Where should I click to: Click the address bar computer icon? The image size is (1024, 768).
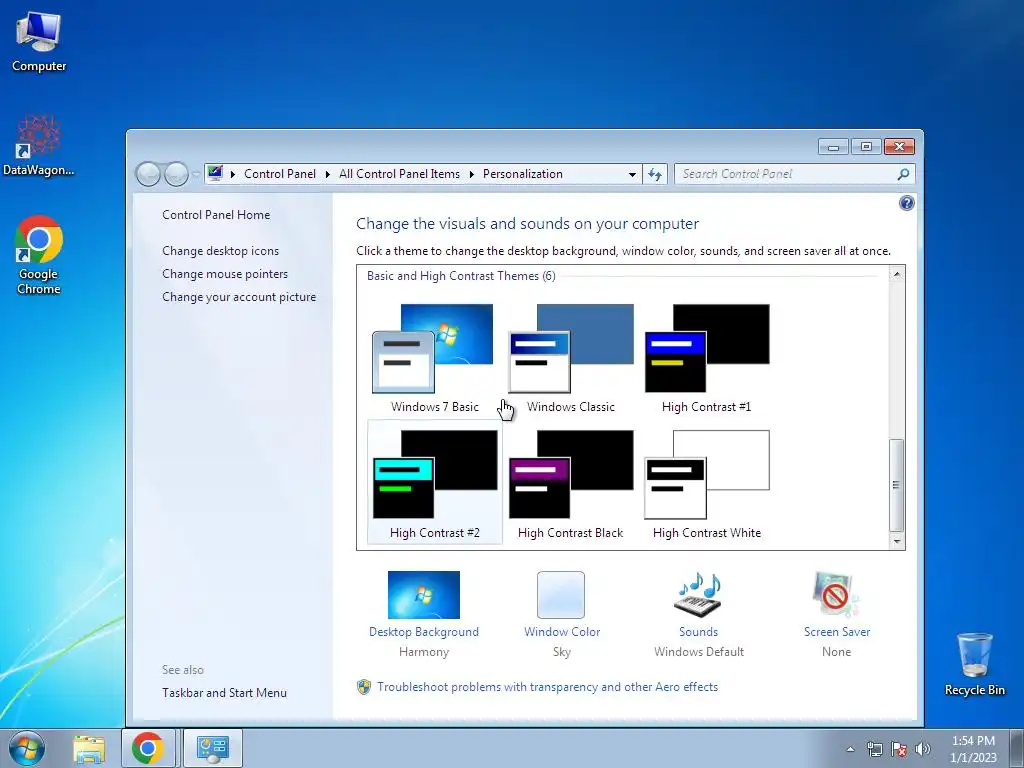[x=215, y=174]
